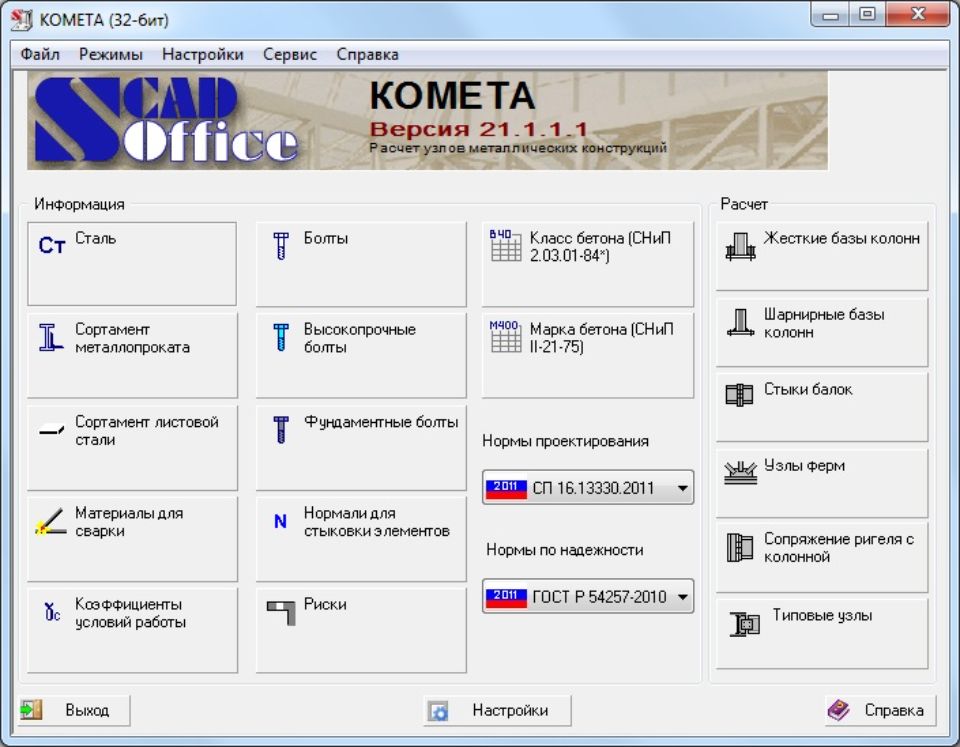Click the Справка text on bottom button
Screen dimensions: 960x747
894,710
